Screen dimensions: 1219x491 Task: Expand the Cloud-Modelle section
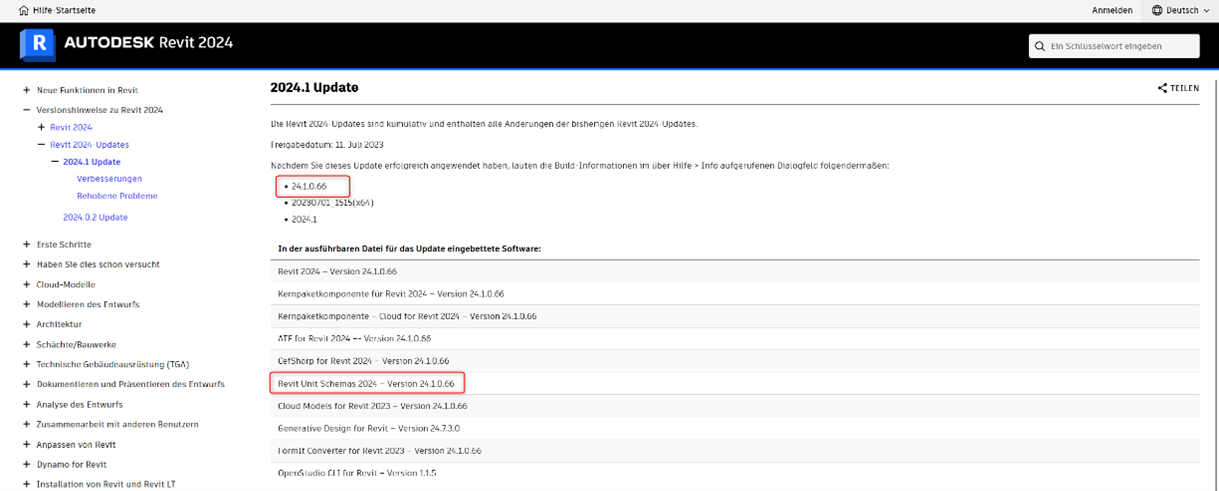click(x=26, y=284)
